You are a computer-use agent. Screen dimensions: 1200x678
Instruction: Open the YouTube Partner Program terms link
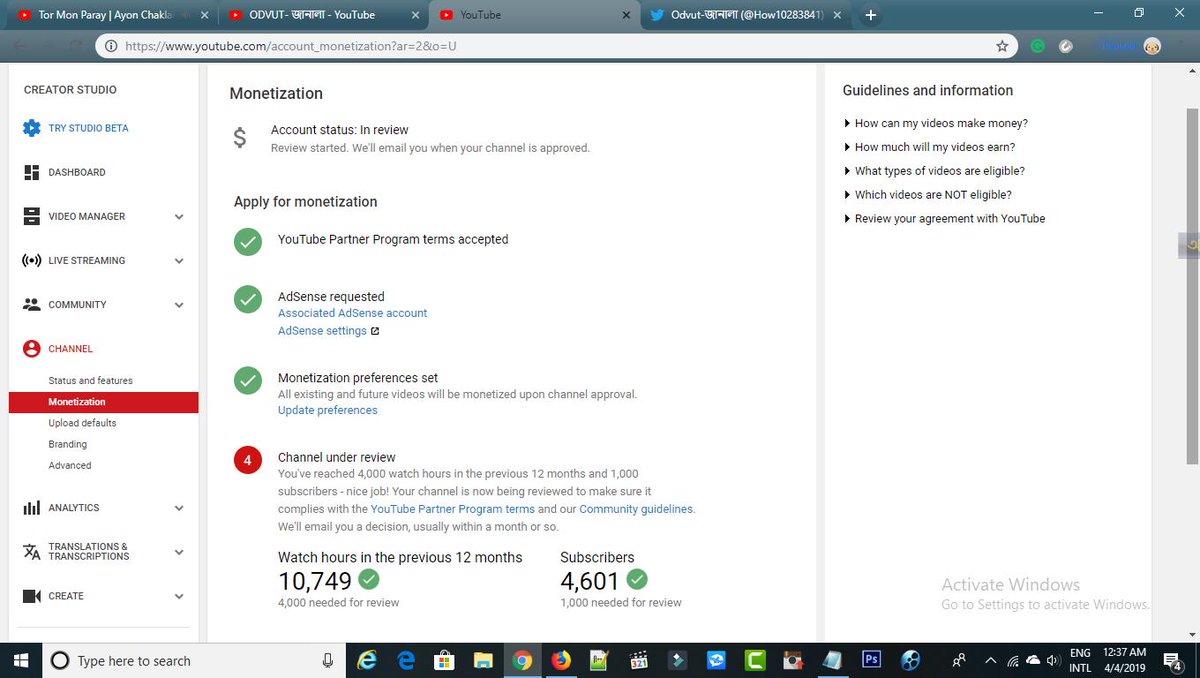coord(452,509)
